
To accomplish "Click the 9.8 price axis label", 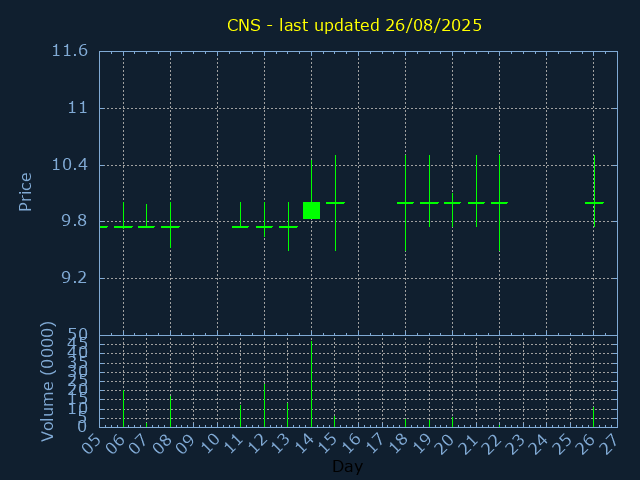I will pos(74,221).
